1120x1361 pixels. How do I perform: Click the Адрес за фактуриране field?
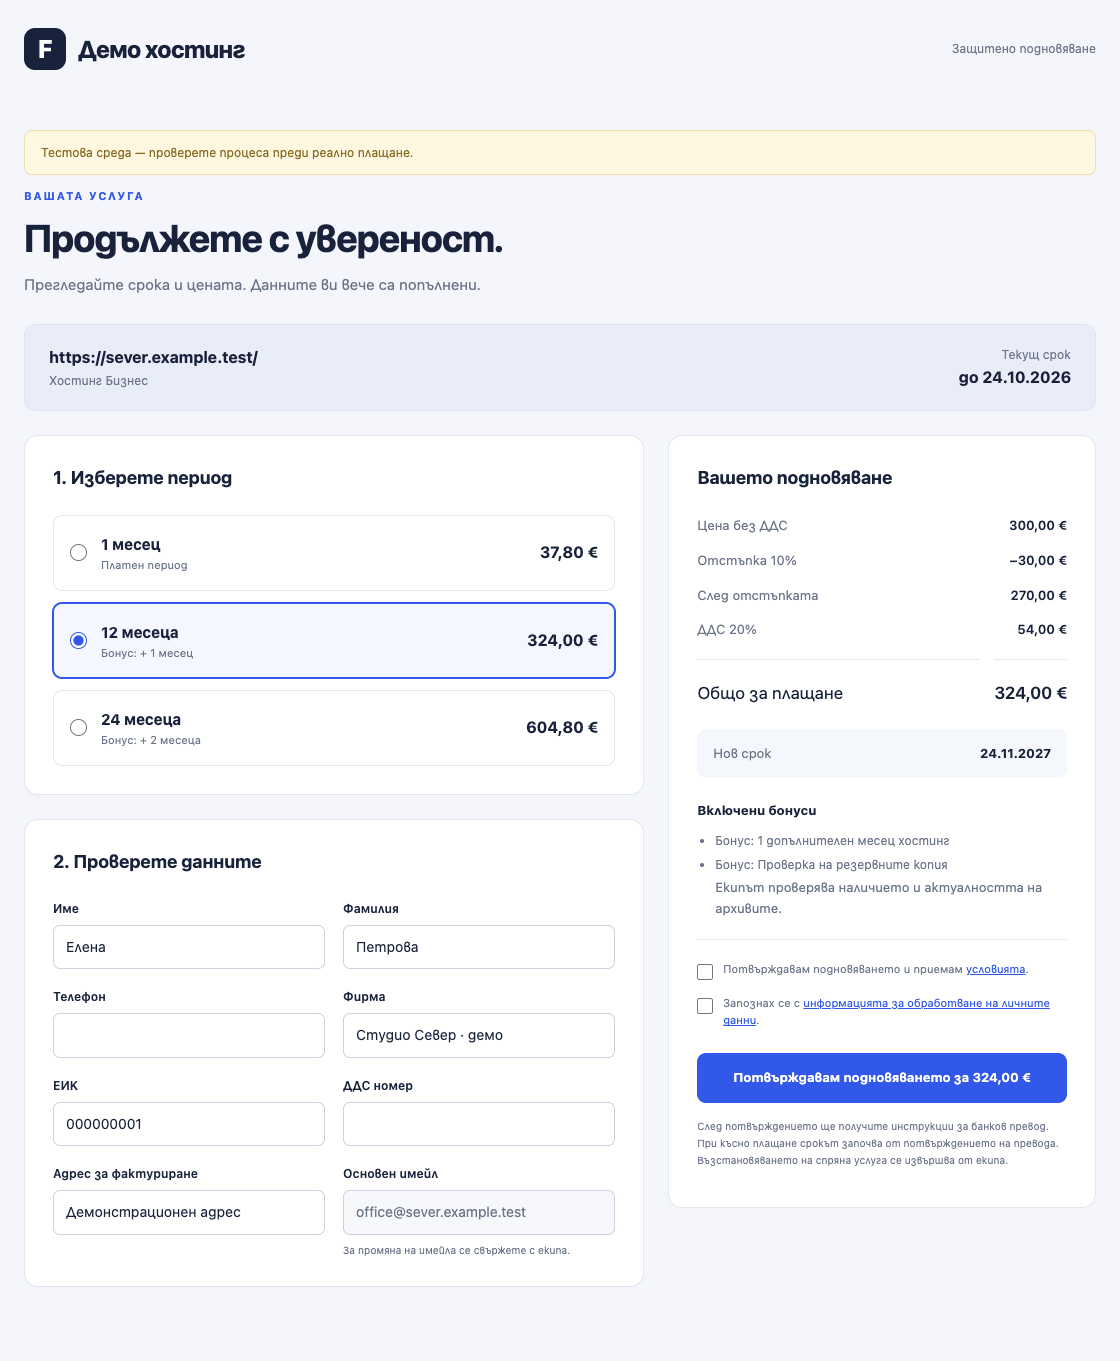(189, 1212)
